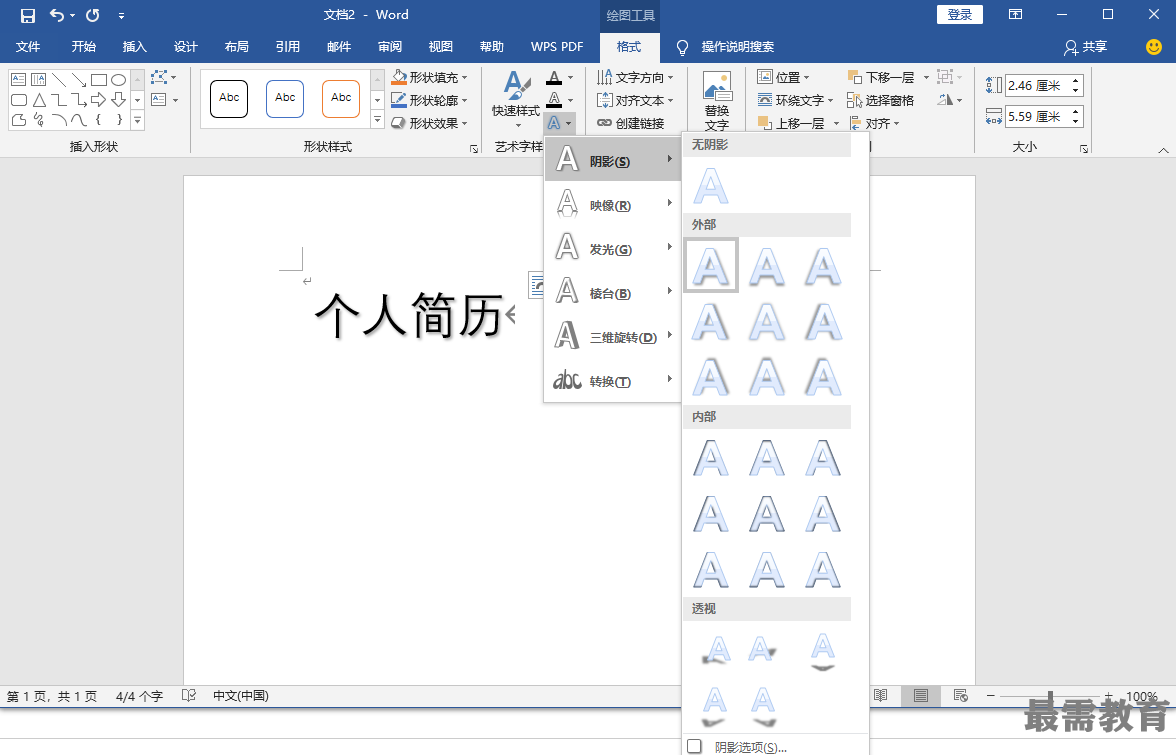The width and height of the screenshot is (1176, 755).
Task: Open the 文字方向 text direction dropdown
Action: 635,77
